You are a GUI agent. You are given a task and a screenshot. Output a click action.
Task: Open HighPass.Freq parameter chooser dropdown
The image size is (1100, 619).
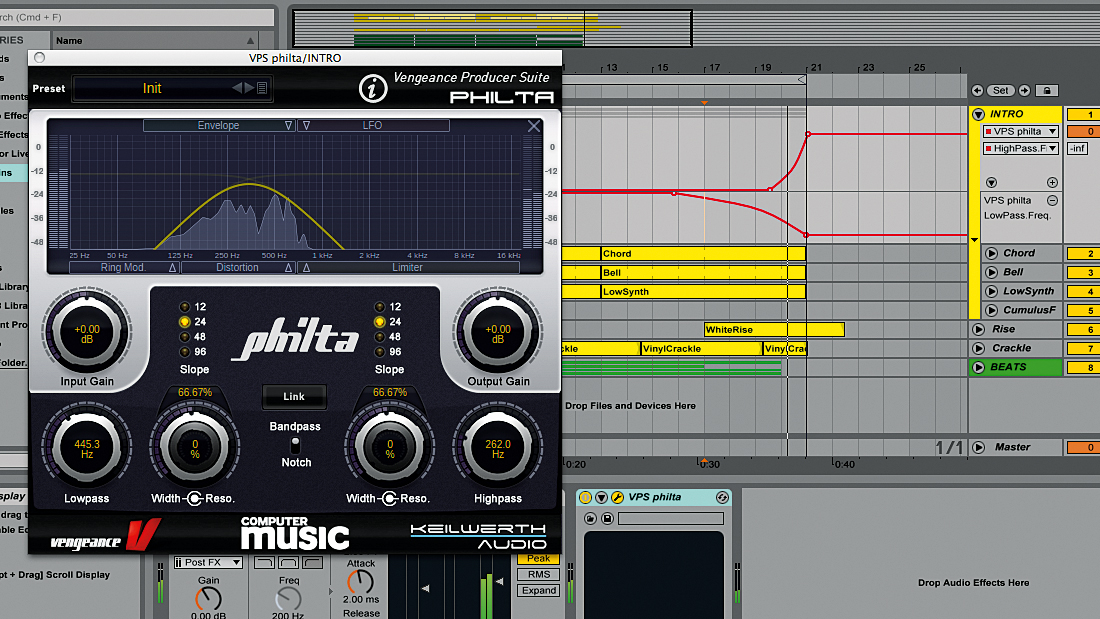tap(1021, 148)
